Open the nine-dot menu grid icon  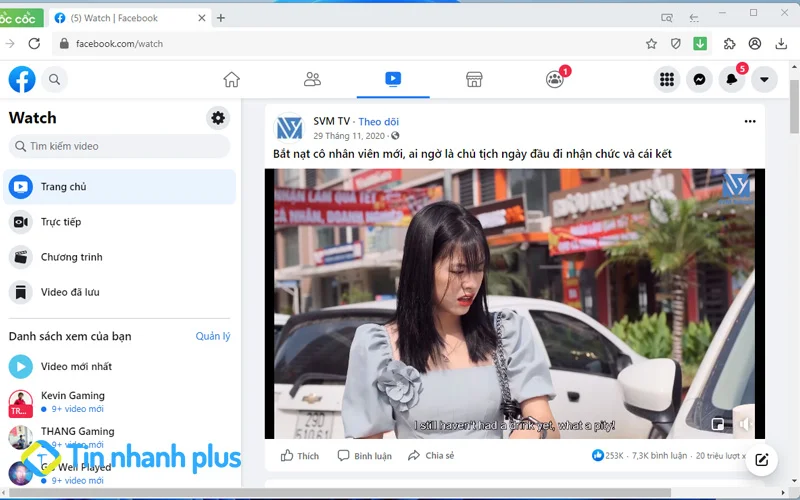[667, 79]
